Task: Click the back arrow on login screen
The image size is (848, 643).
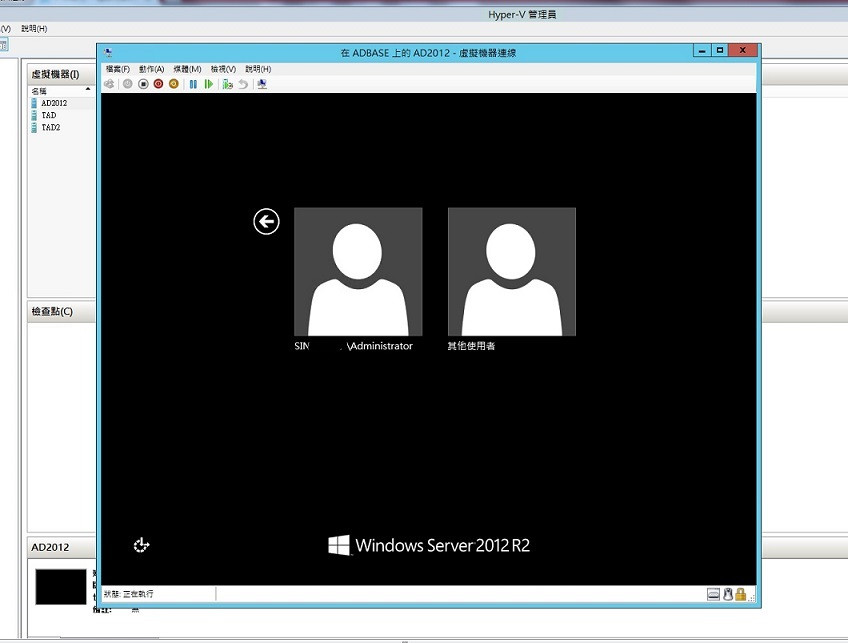Action: (x=267, y=221)
